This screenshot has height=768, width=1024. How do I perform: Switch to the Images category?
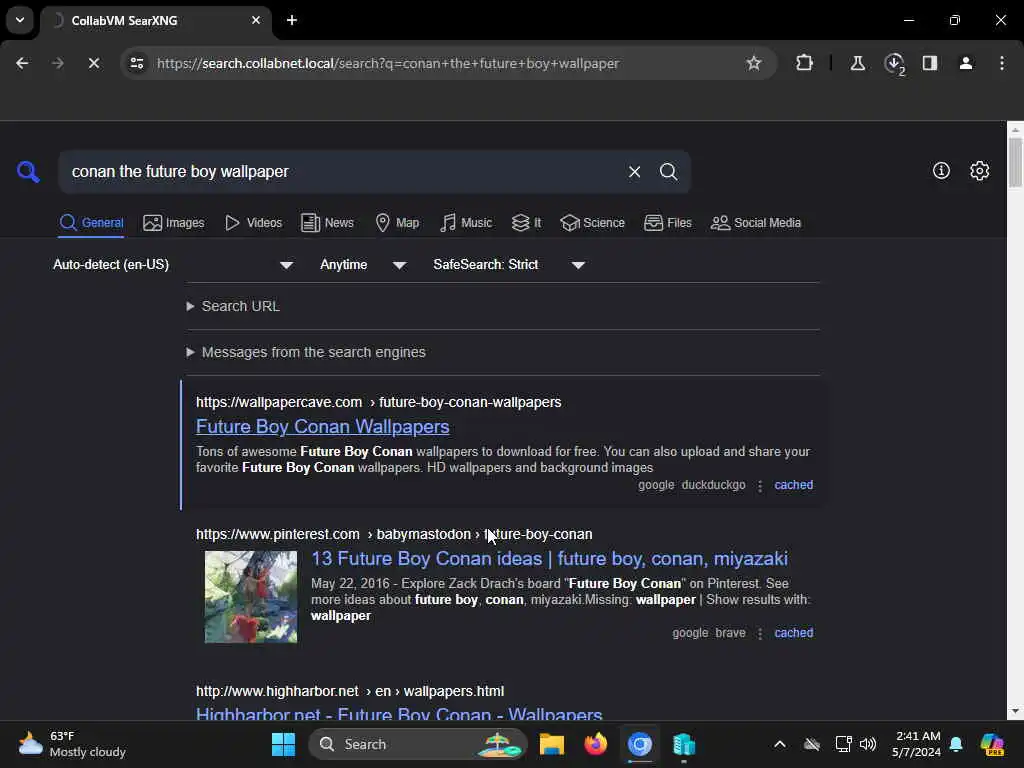pyautogui.click(x=174, y=223)
